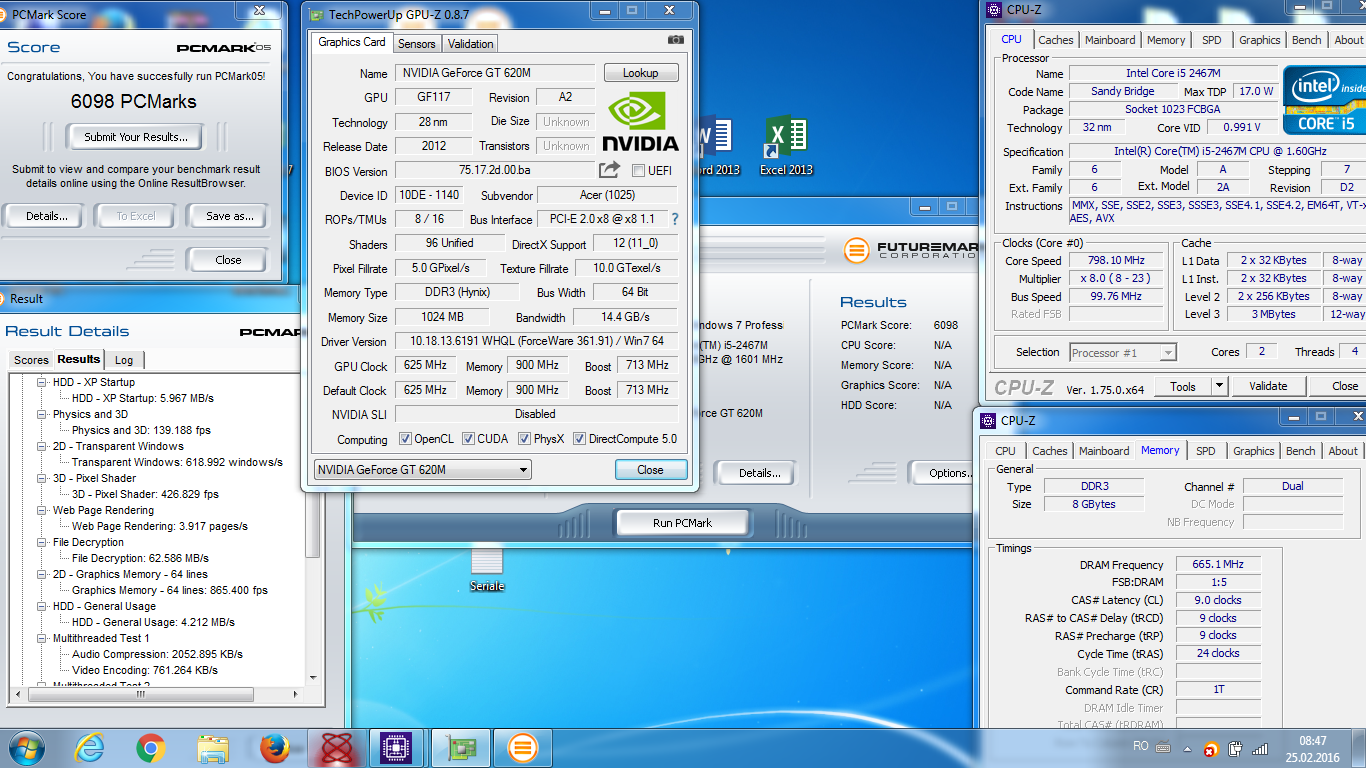The image size is (1366, 768).
Task: Toggle the OpenCL checkbox
Action: [405, 439]
